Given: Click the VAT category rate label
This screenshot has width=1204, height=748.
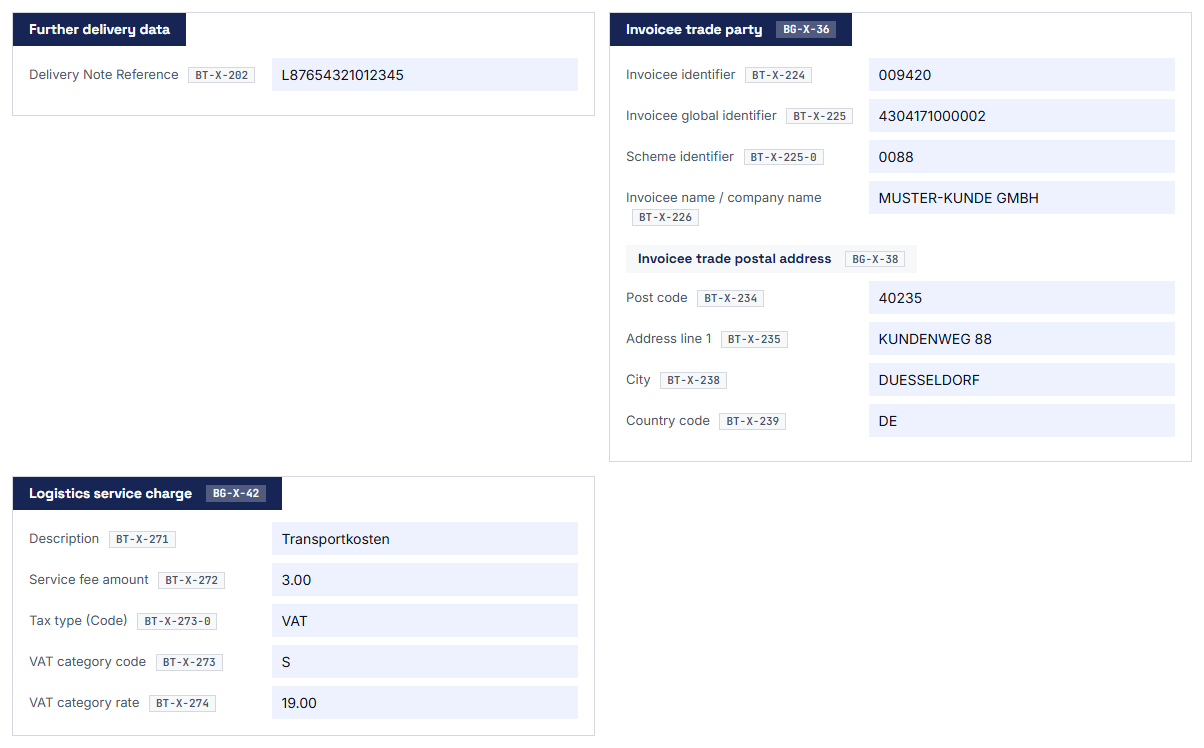Looking at the screenshot, I should click(84, 703).
